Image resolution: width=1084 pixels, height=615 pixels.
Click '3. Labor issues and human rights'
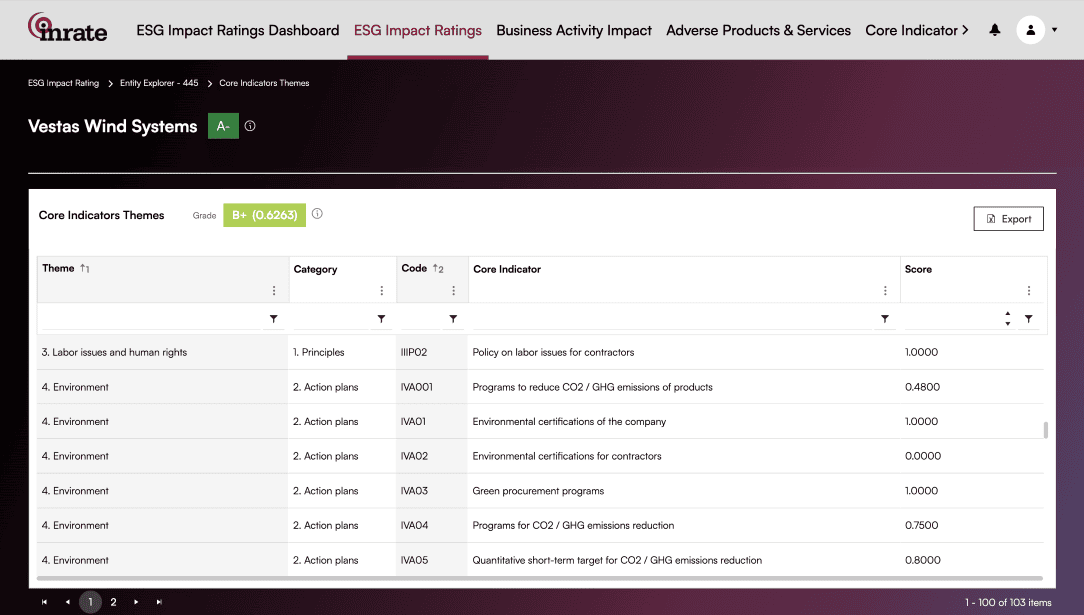[x=114, y=352]
